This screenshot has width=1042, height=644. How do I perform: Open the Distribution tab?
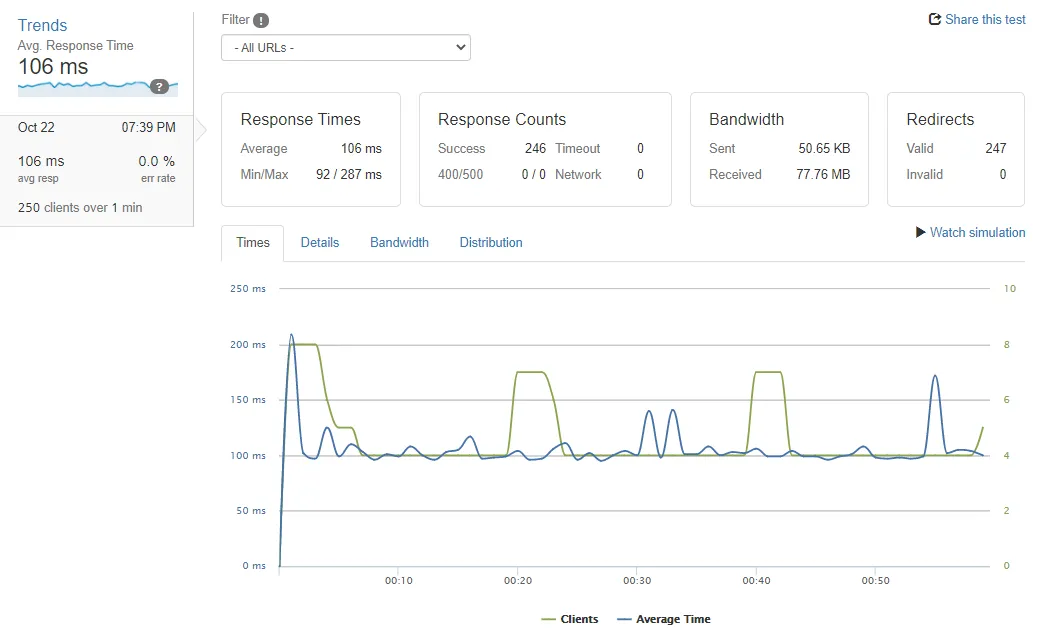pyautogui.click(x=491, y=242)
